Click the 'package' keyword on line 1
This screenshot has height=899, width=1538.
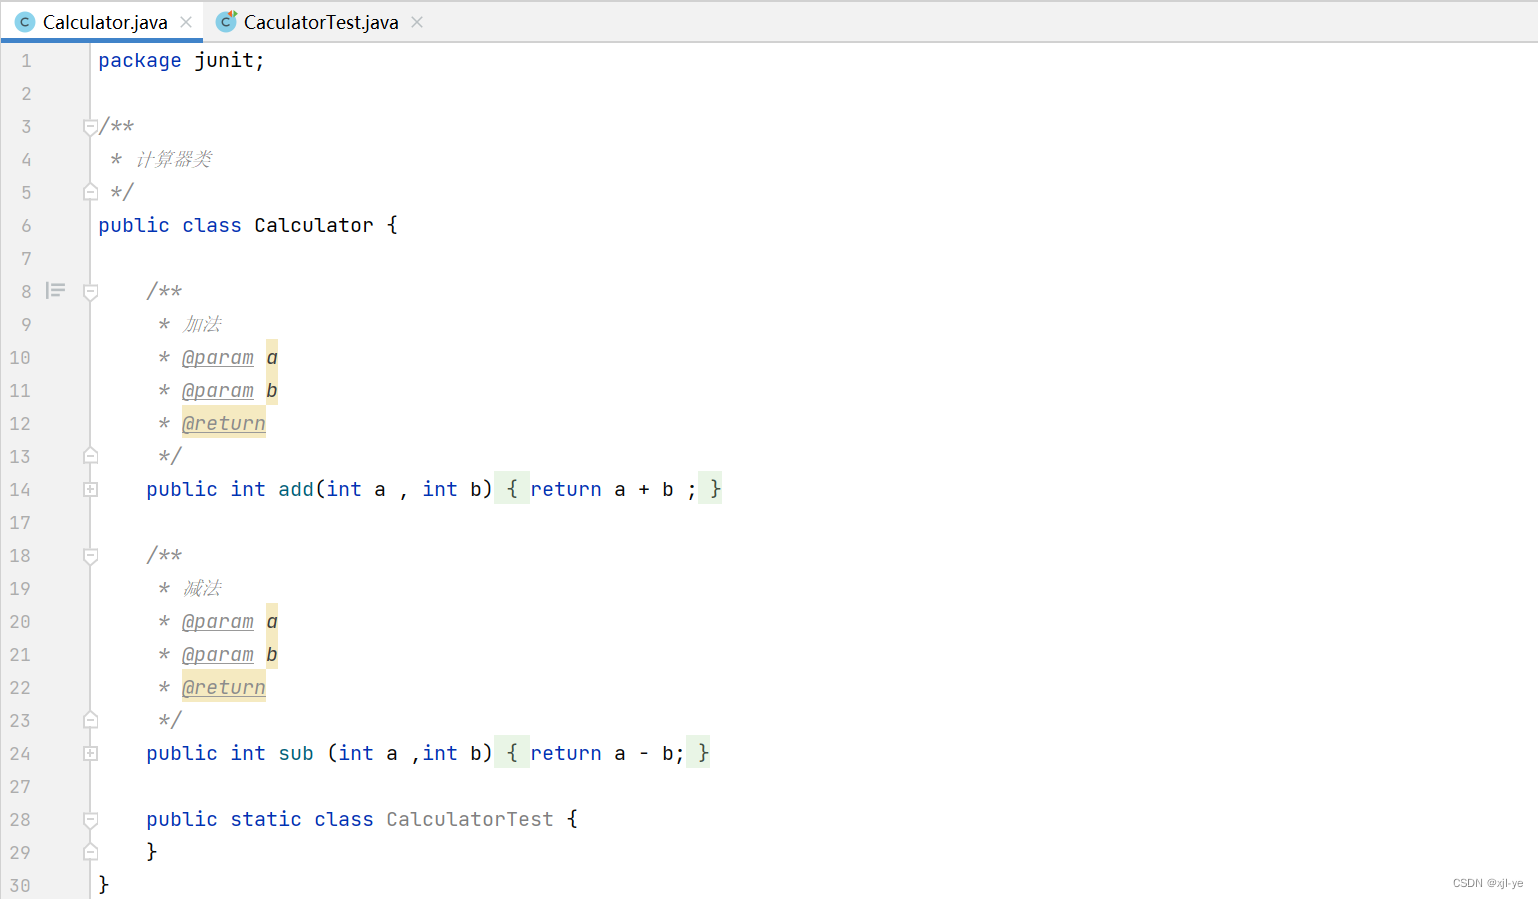coord(140,60)
